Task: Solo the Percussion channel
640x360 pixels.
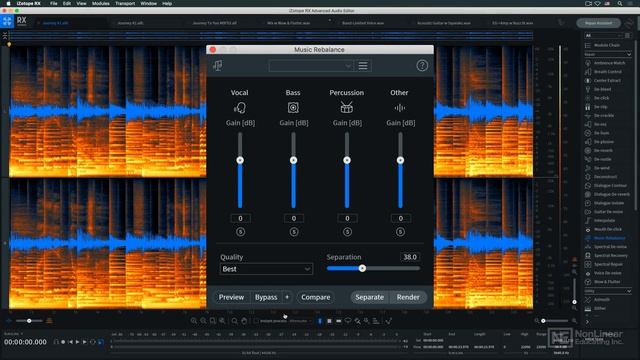Action: click(x=347, y=232)
